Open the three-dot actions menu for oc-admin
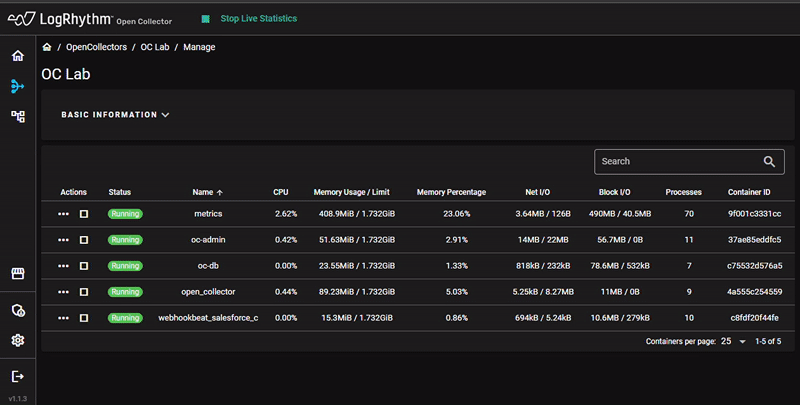 pos(63,240)
